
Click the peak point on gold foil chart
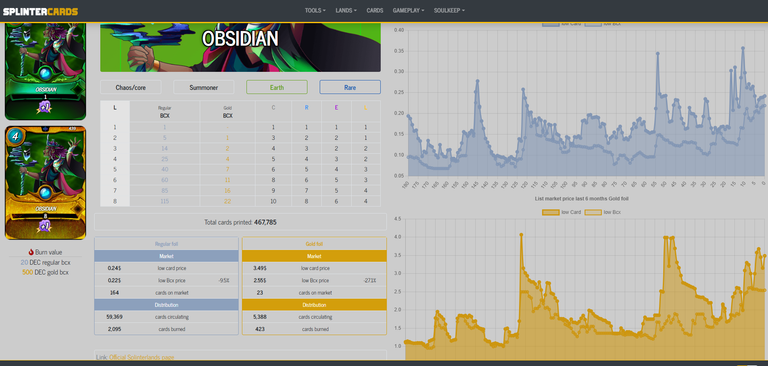pos(521,235)
